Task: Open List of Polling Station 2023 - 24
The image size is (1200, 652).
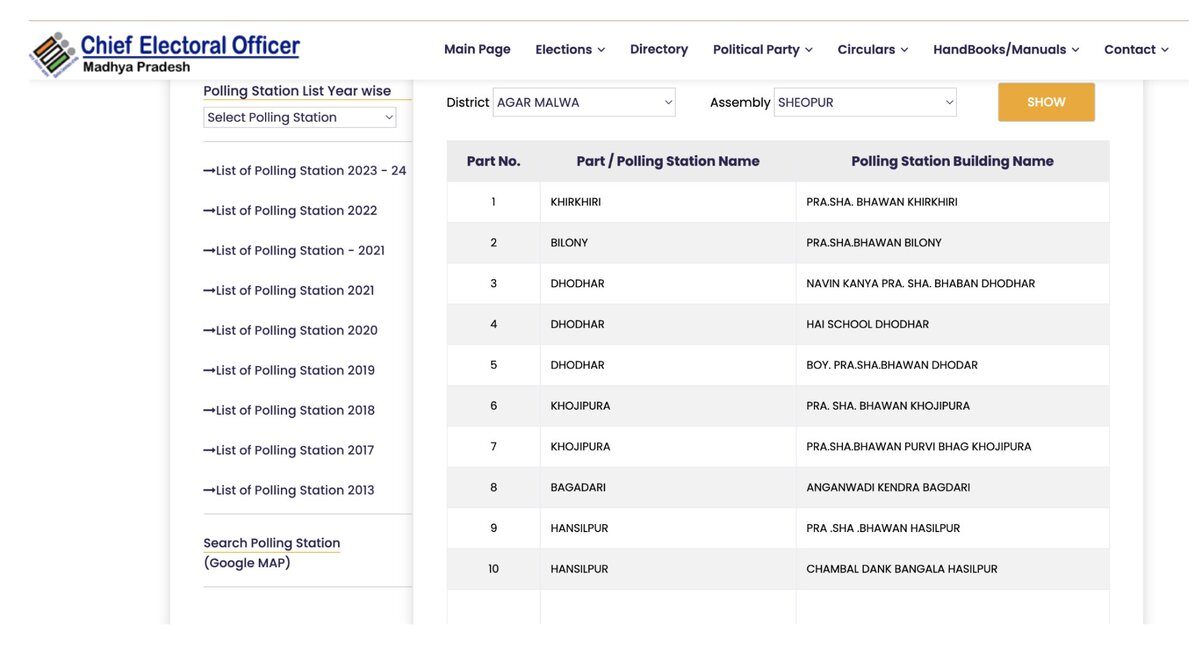Action: coord(305,171)
